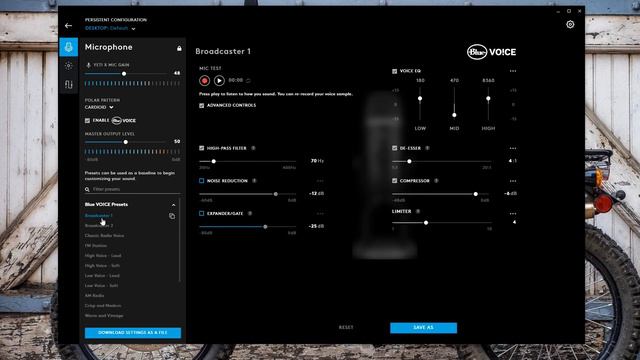
Task: Click the High-Pass Filter frequency slider handle
Action: [213, 162]
